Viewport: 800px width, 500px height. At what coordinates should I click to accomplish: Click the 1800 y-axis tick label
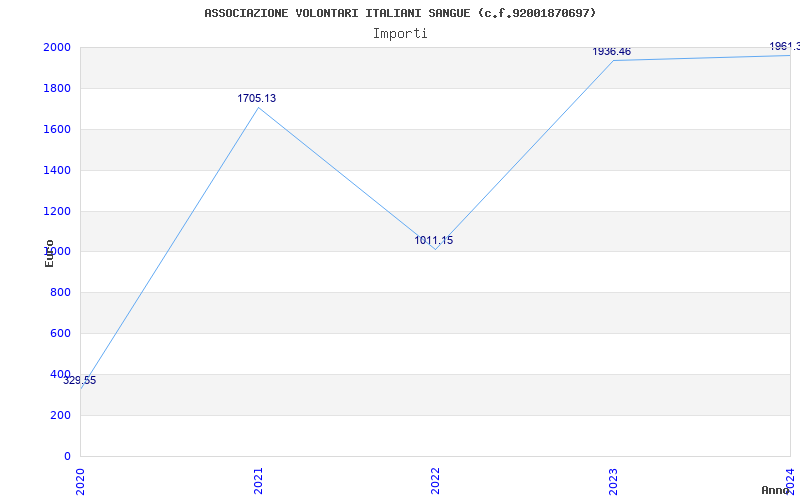(57, 88)
